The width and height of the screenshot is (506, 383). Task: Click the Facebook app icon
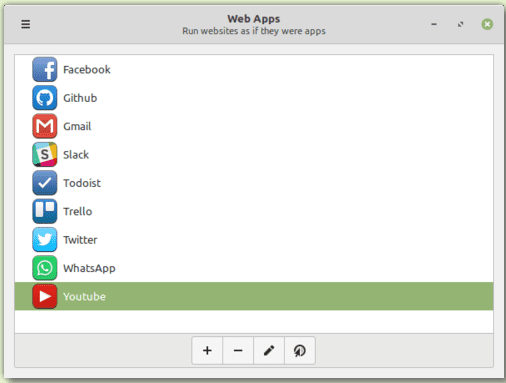45,69
